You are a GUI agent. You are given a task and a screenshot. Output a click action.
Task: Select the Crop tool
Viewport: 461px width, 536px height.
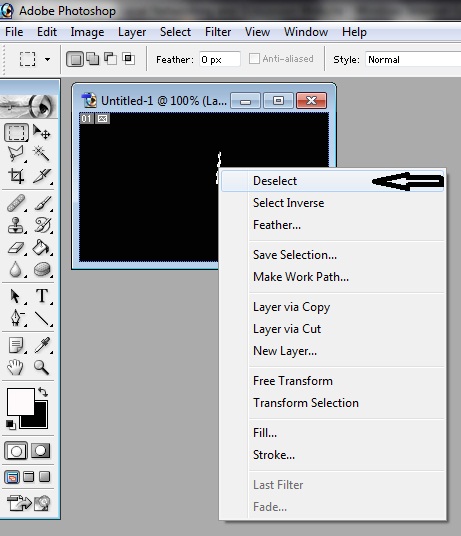point(16,175)
